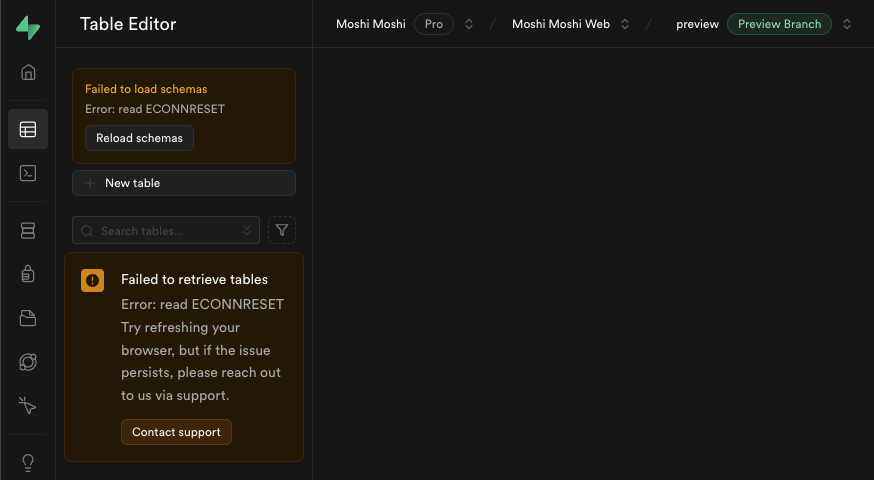This screenshot has height=480, width=874.
Task: Open the Database sidebar icon
Action: point(28,230)
